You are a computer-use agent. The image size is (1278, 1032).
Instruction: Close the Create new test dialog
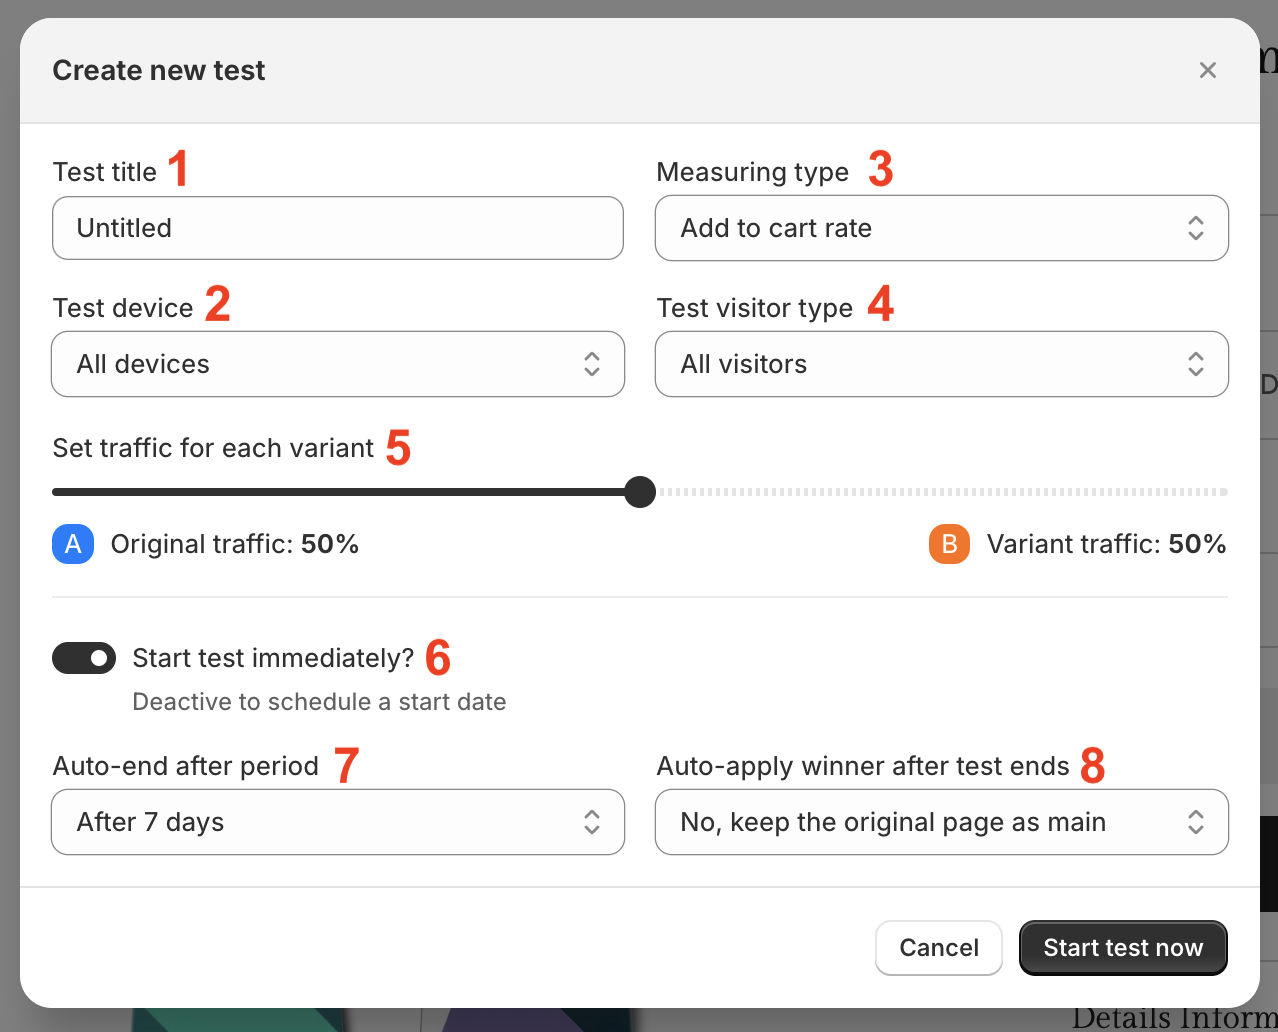point(1208,70)
